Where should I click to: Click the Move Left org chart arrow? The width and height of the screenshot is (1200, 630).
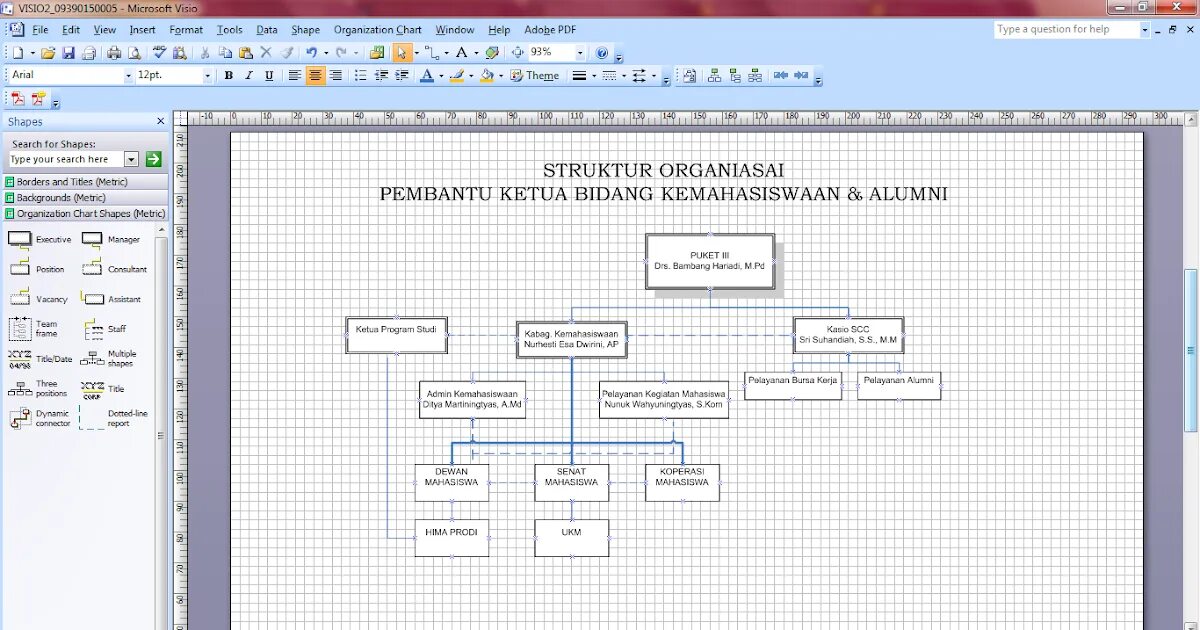click(780, 75)
